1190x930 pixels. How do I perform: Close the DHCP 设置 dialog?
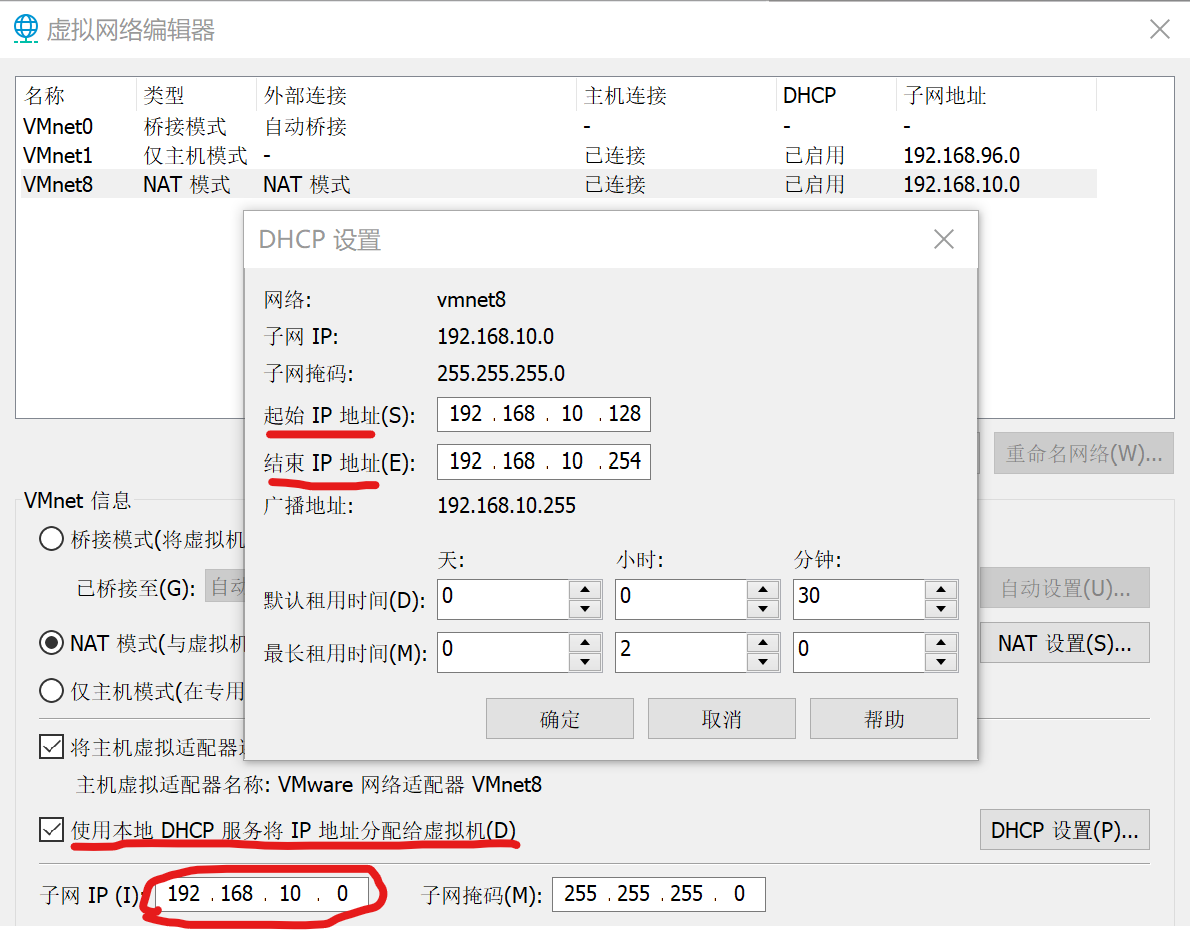click(943, 239)
